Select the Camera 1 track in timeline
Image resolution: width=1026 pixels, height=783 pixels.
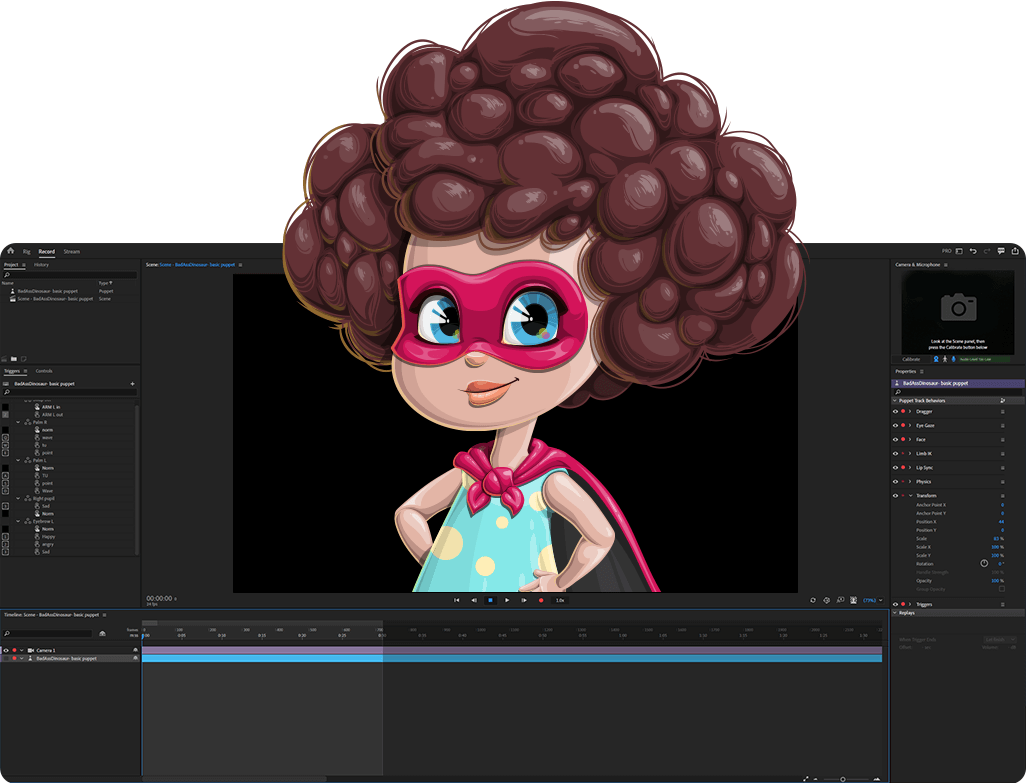coord(47,650)
